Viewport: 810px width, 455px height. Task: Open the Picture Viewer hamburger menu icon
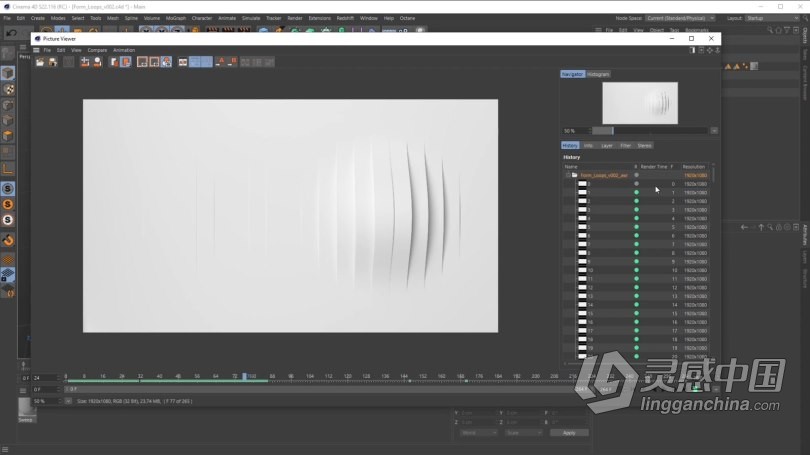pyautogui.click(x=36, y=50)
